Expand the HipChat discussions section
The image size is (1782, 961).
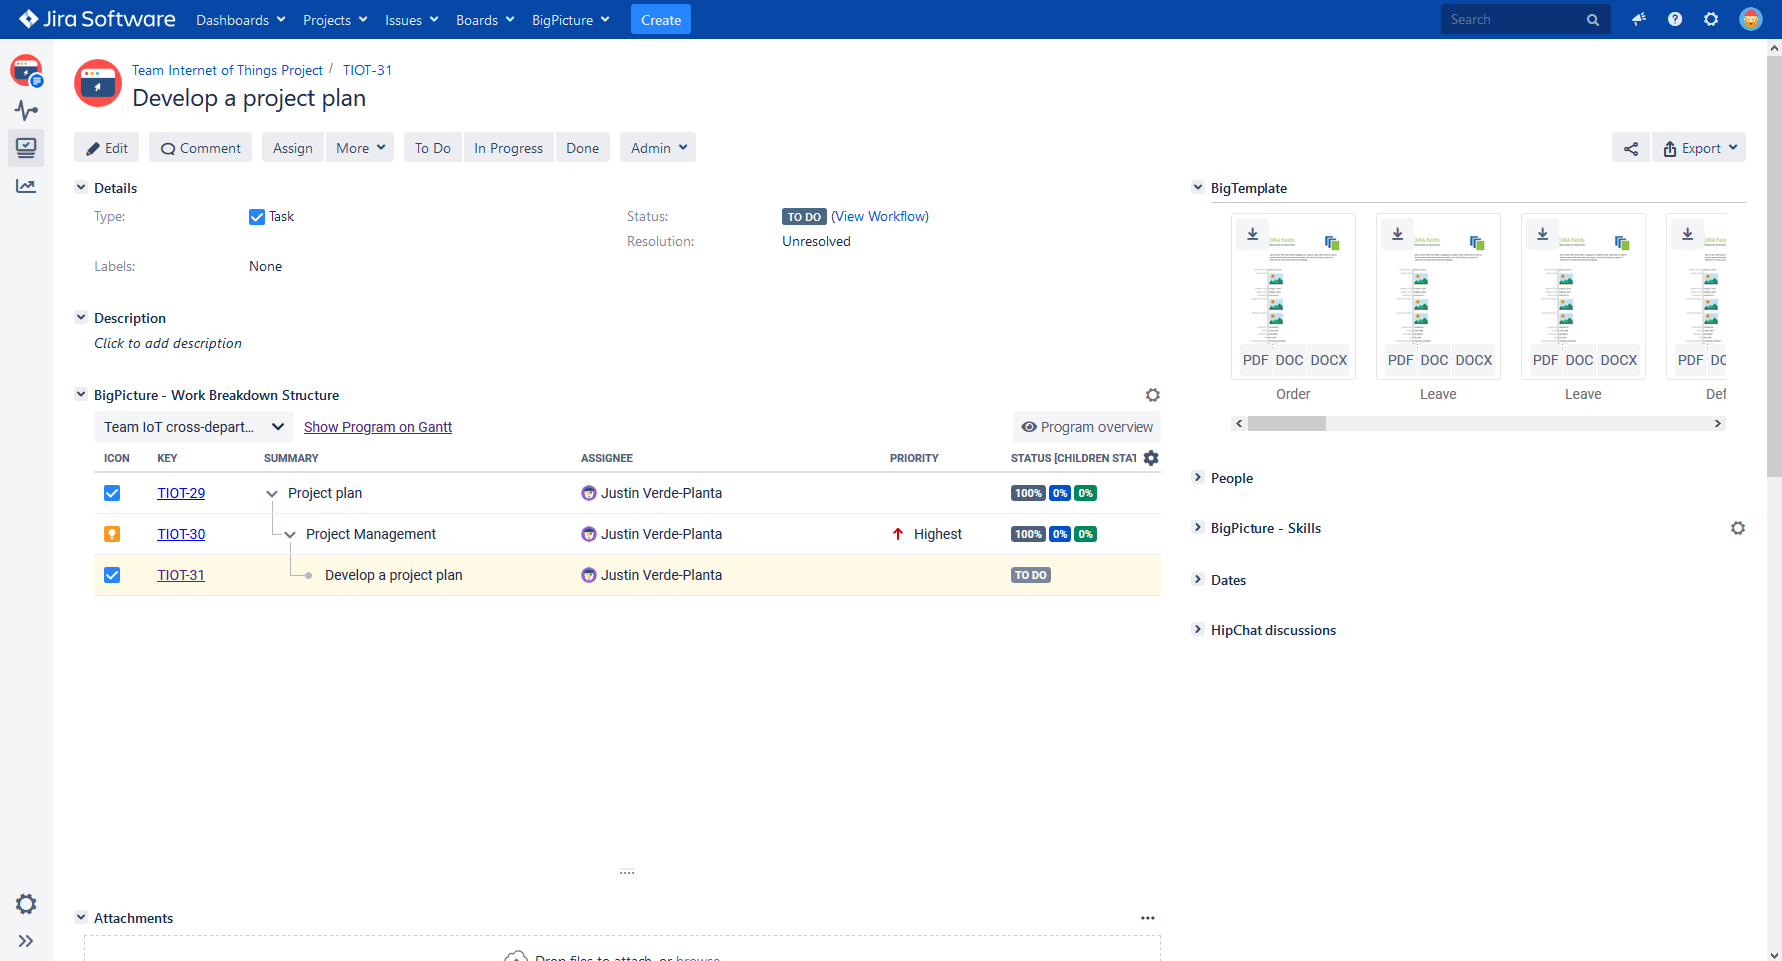click(x=1197, y=629)
